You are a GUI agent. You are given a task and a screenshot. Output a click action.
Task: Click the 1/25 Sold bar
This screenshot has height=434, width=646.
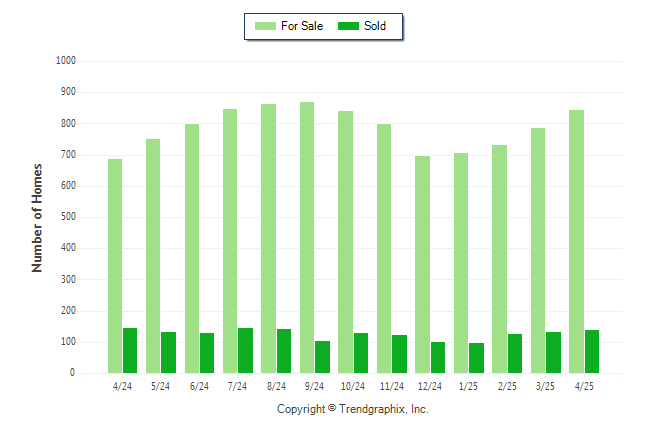476,358
